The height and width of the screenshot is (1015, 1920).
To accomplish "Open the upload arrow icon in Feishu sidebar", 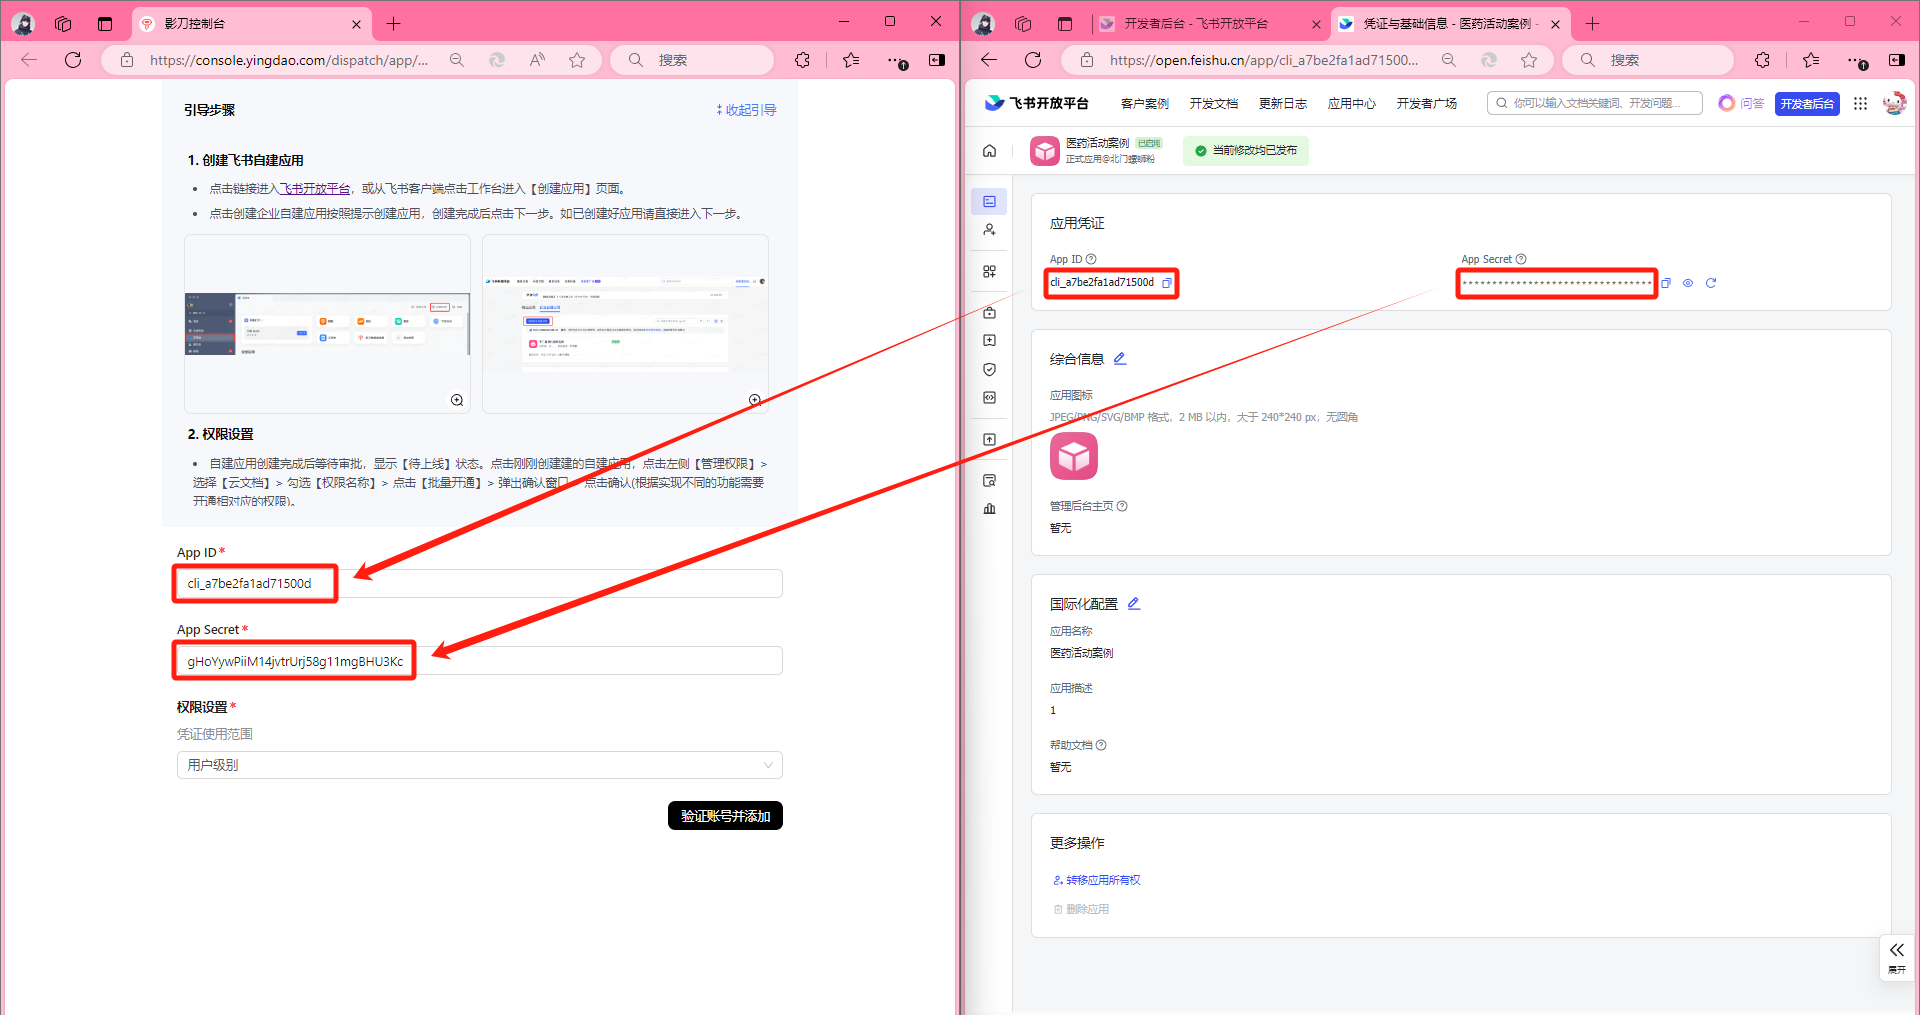I will (x=989, y=439).
